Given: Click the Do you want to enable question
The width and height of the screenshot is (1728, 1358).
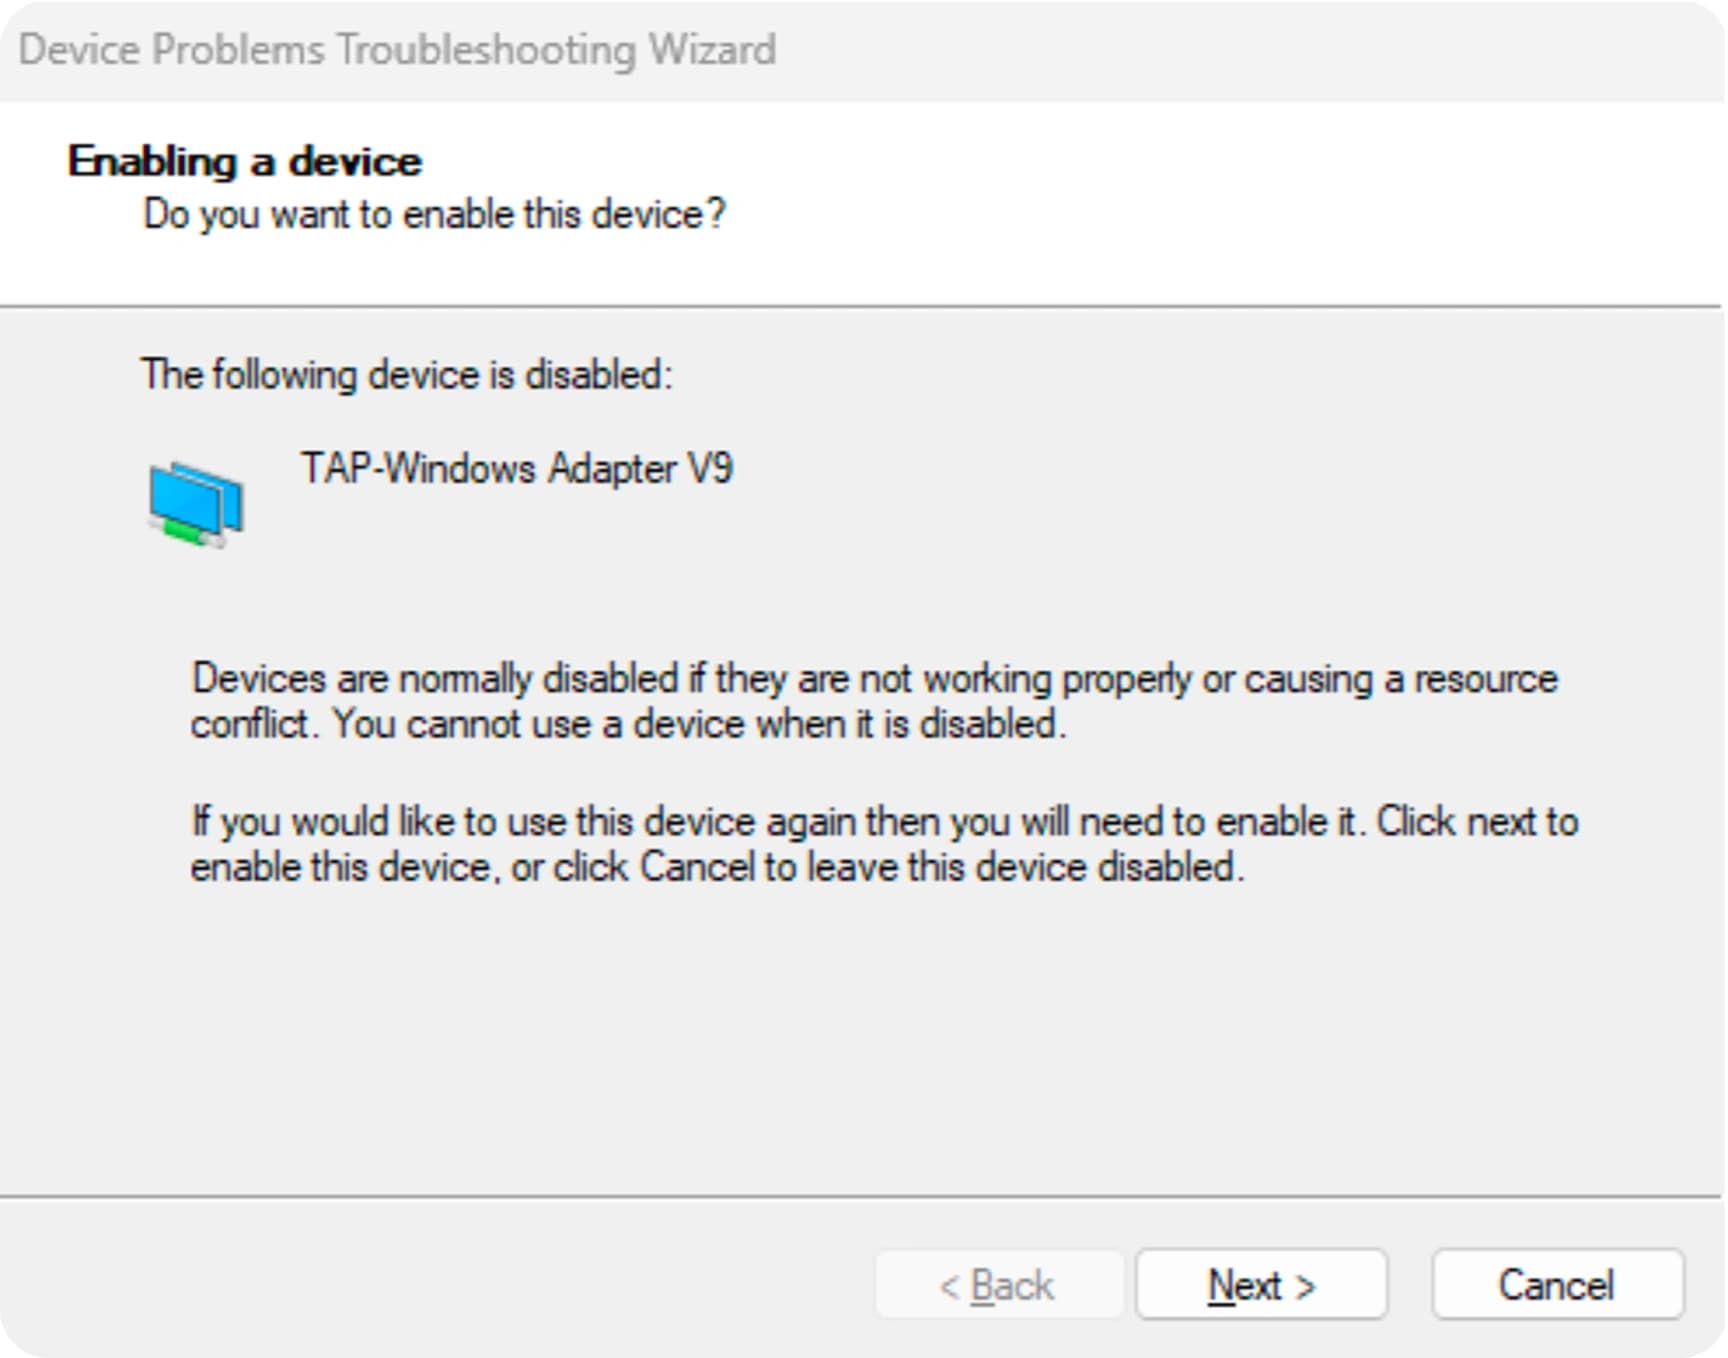Looking at the screenshot, I should 434,215.
